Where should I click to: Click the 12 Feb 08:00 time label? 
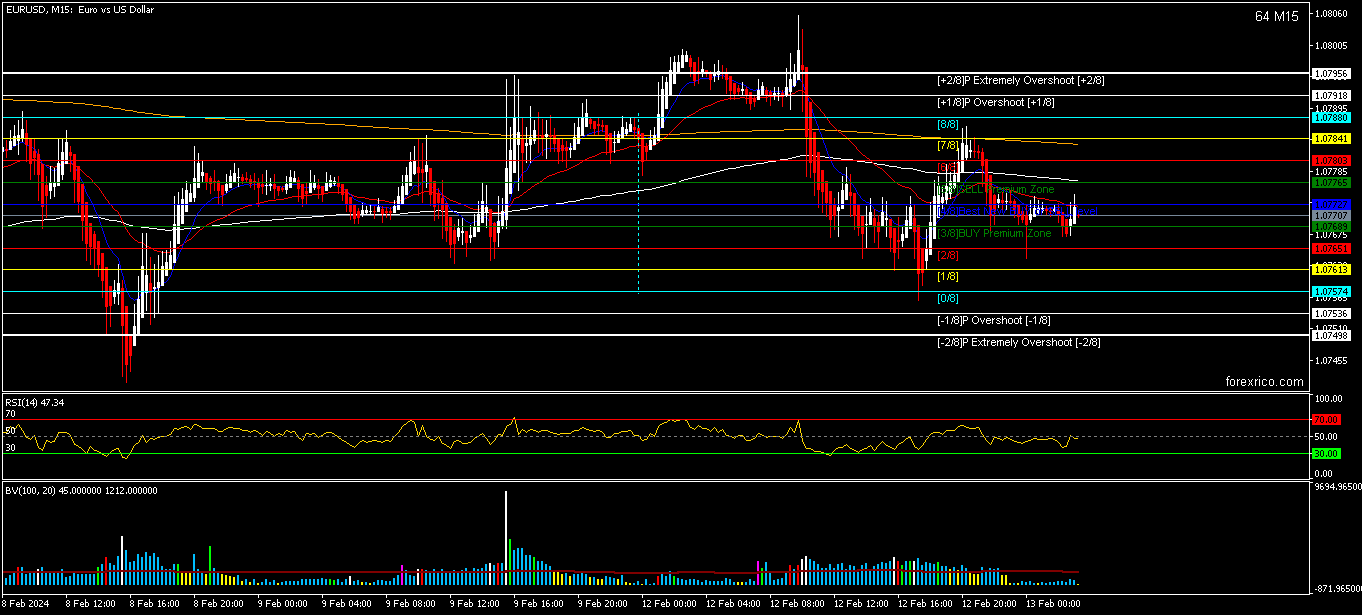coord(798,604)
